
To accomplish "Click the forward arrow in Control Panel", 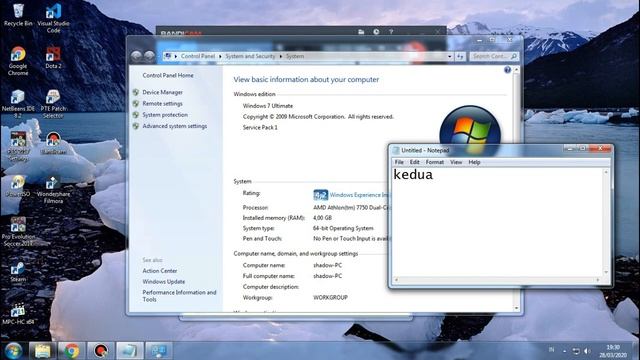I will [149, 56].
